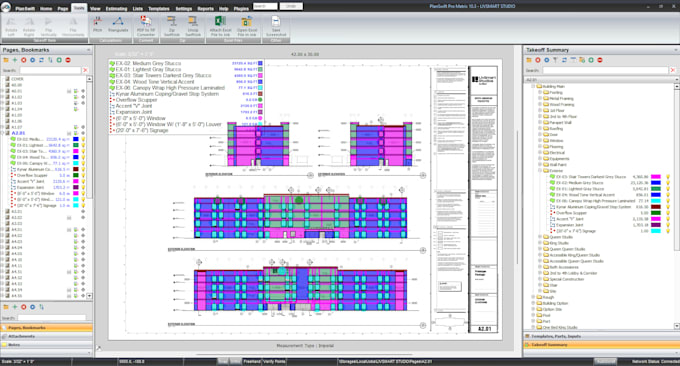Toggle lightbulb for Kynar Aluminum Coping in Takeoff Summary
Viewport: 680px width, 366px height.
coord(668,207)
